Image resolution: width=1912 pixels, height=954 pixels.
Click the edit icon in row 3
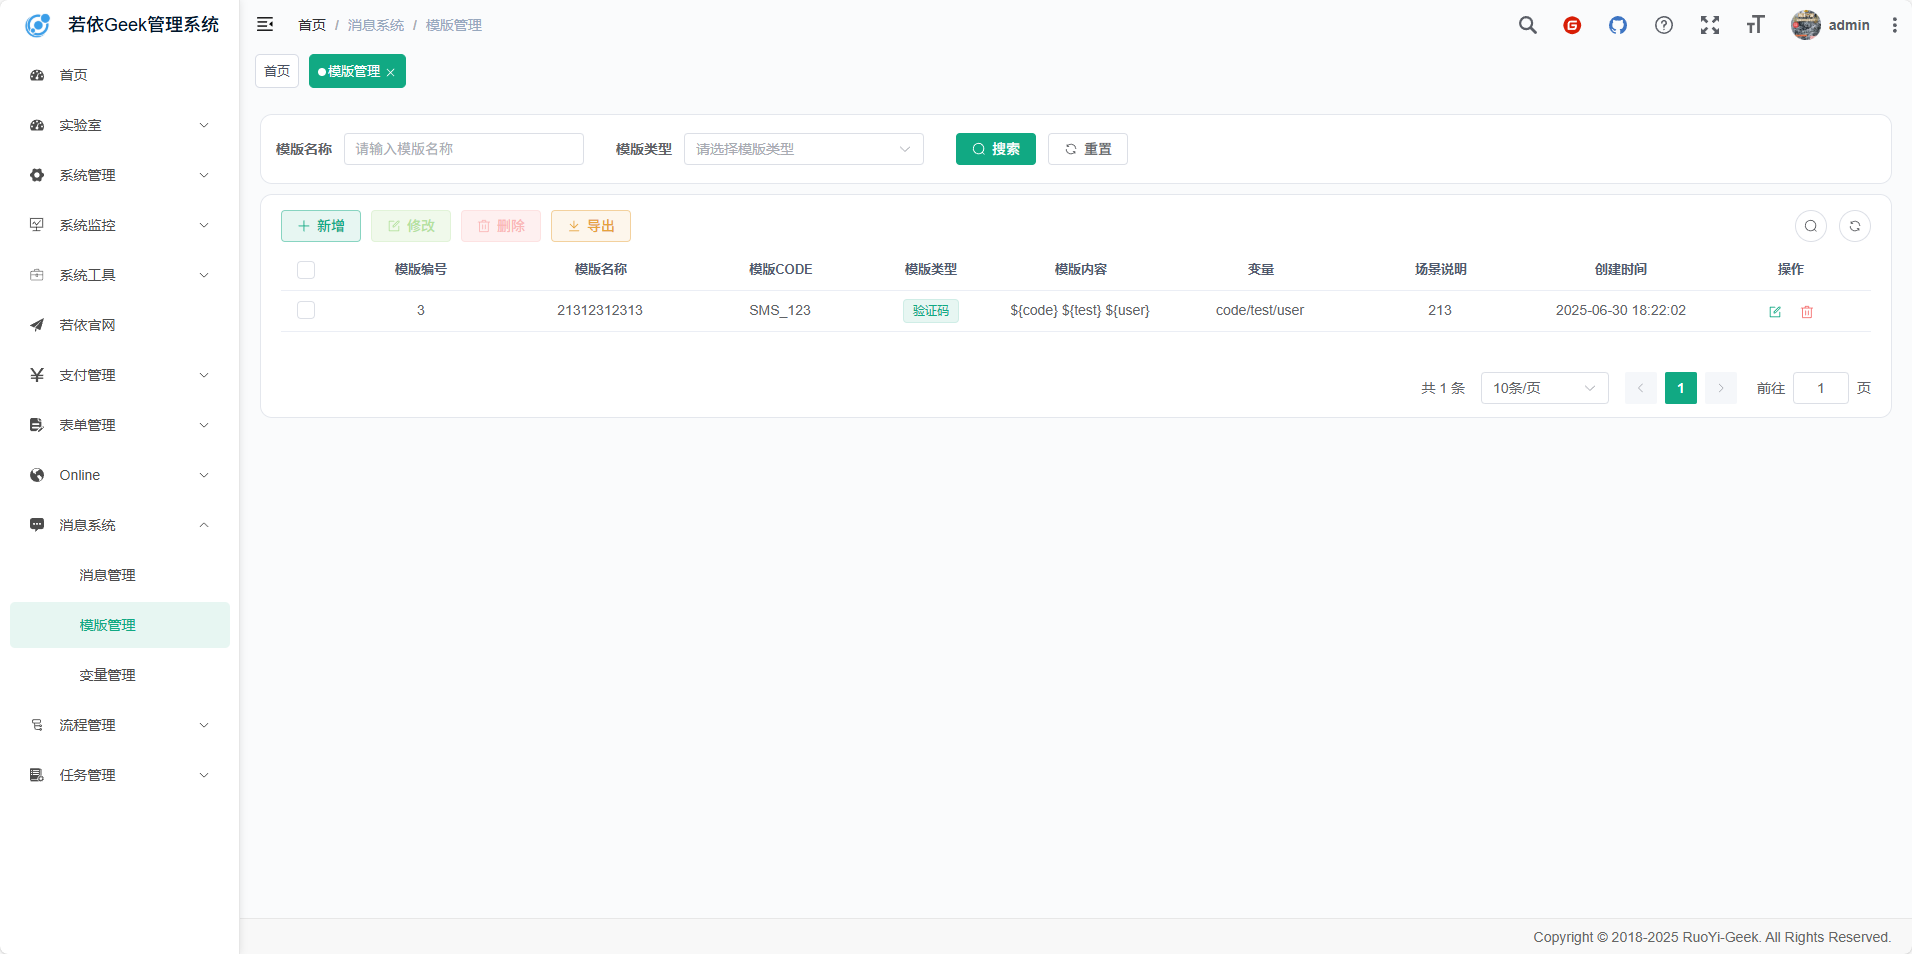(1775, 311)
